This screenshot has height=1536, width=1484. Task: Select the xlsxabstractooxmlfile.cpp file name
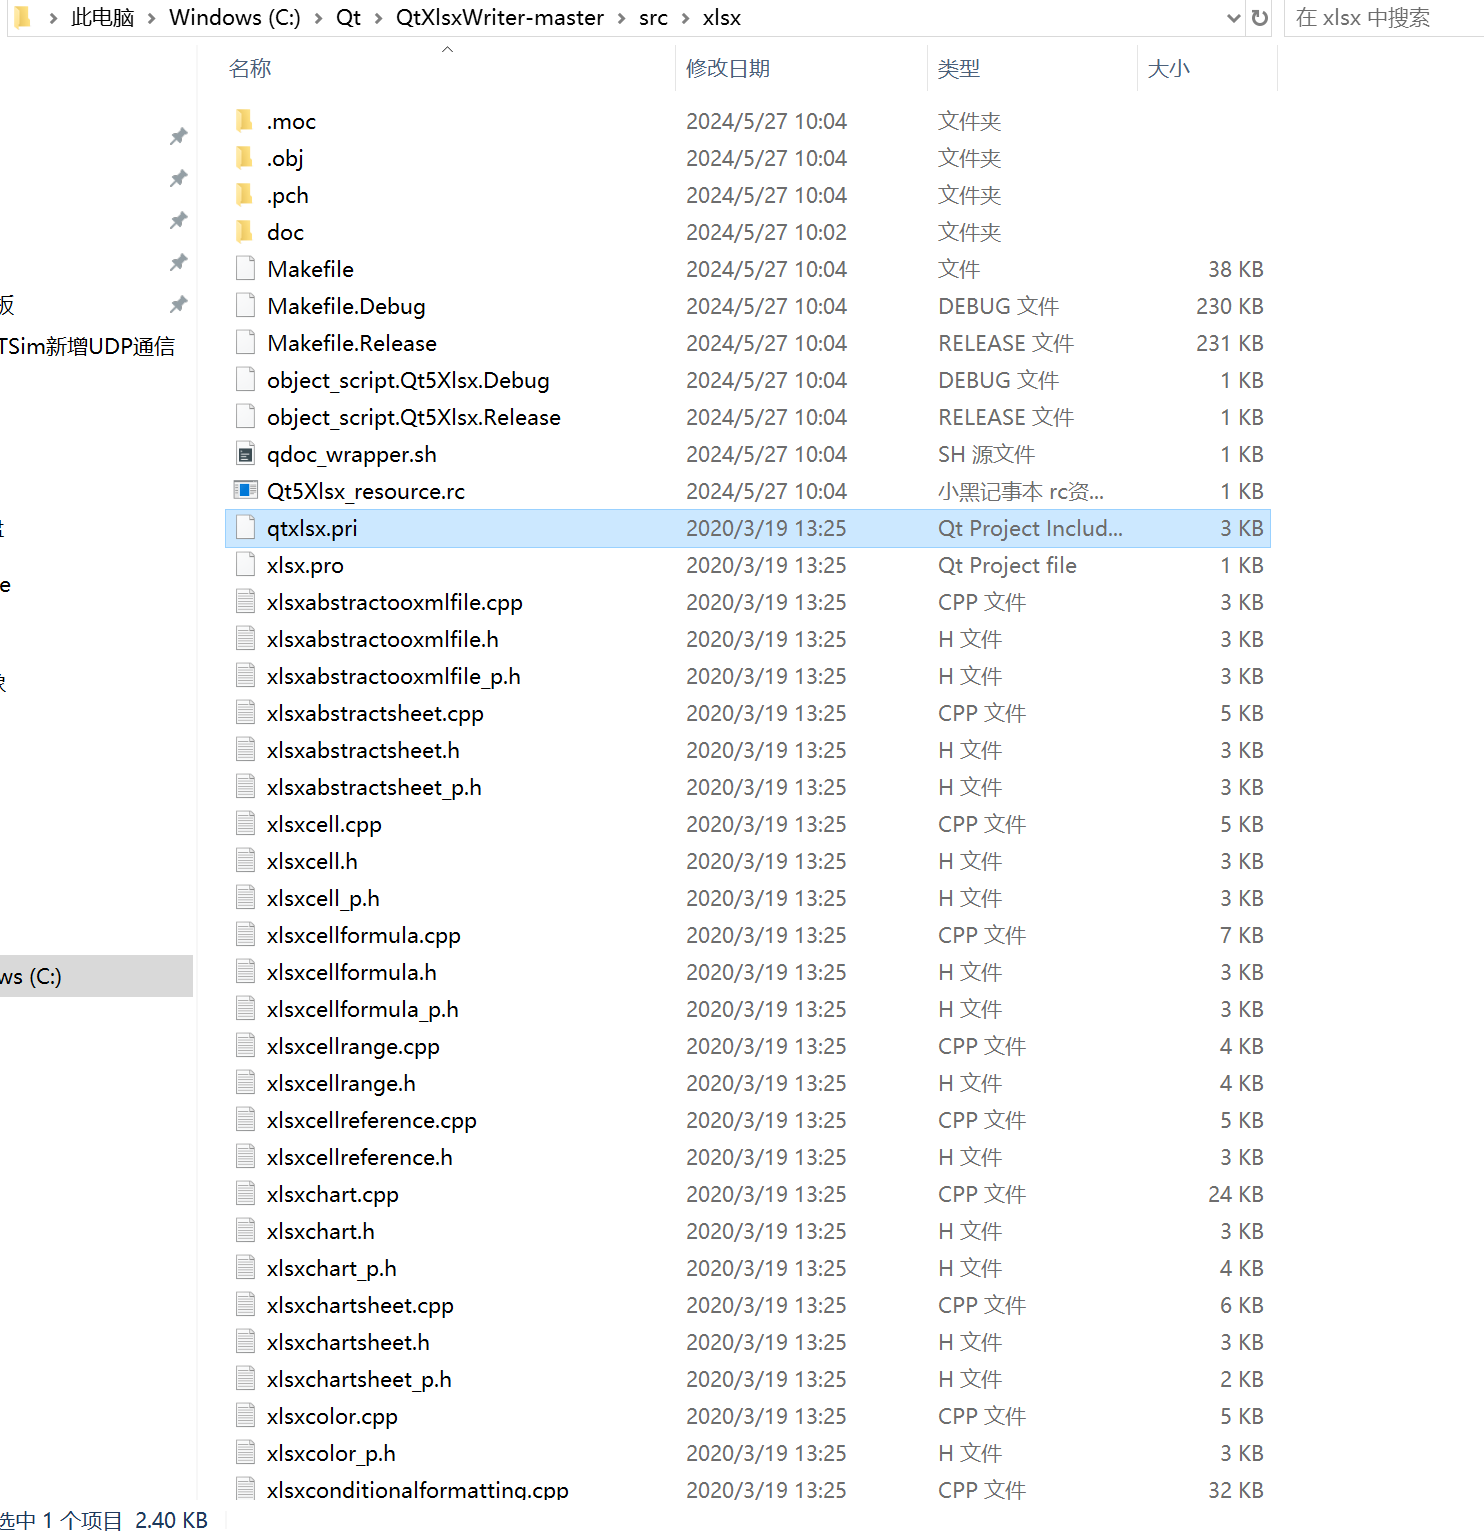point(395,602)
